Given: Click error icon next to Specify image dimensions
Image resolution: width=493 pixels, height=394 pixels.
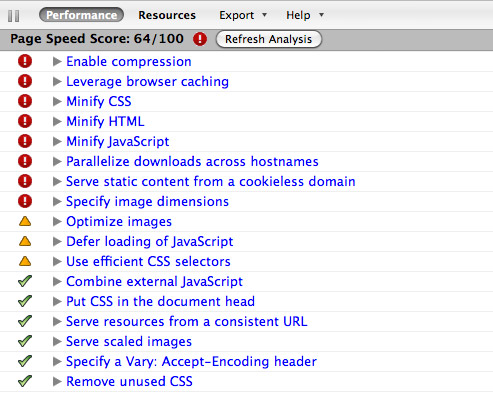Looking at the screenshot, I should pos(25,201).
